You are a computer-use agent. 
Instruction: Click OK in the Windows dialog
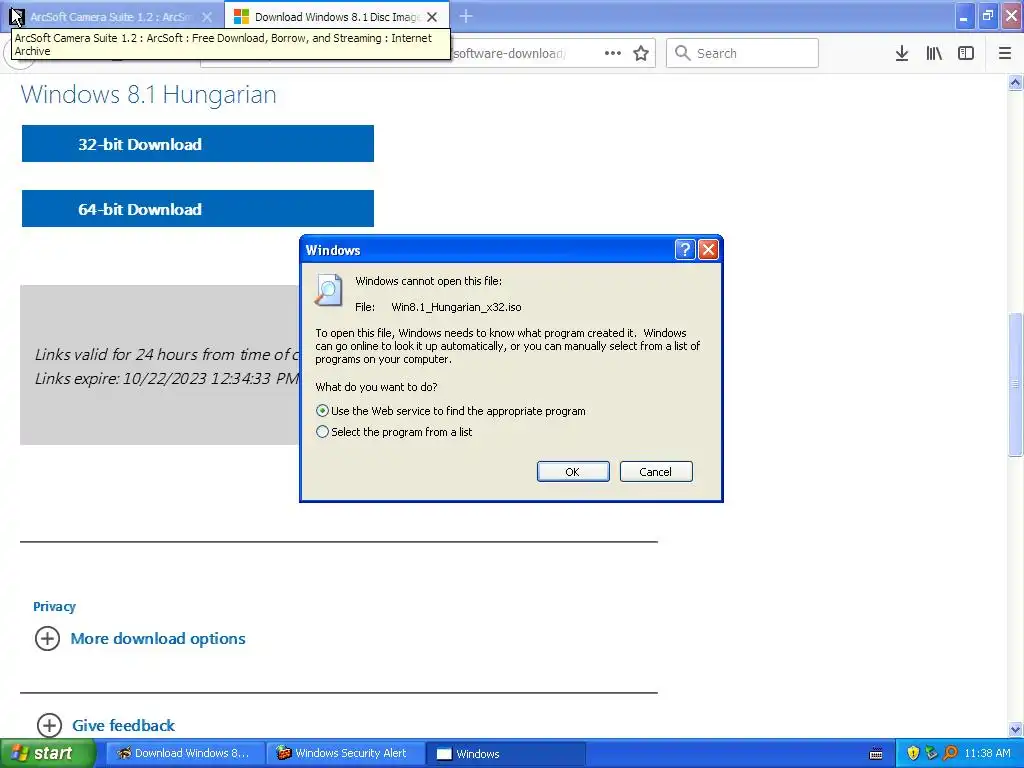(573, 472)
